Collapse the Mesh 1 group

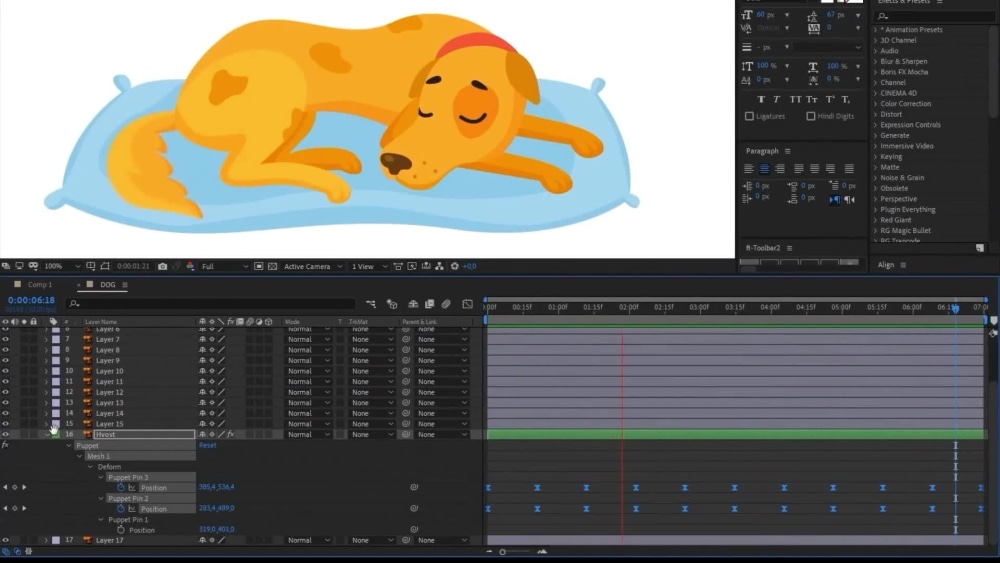(80, 456)
